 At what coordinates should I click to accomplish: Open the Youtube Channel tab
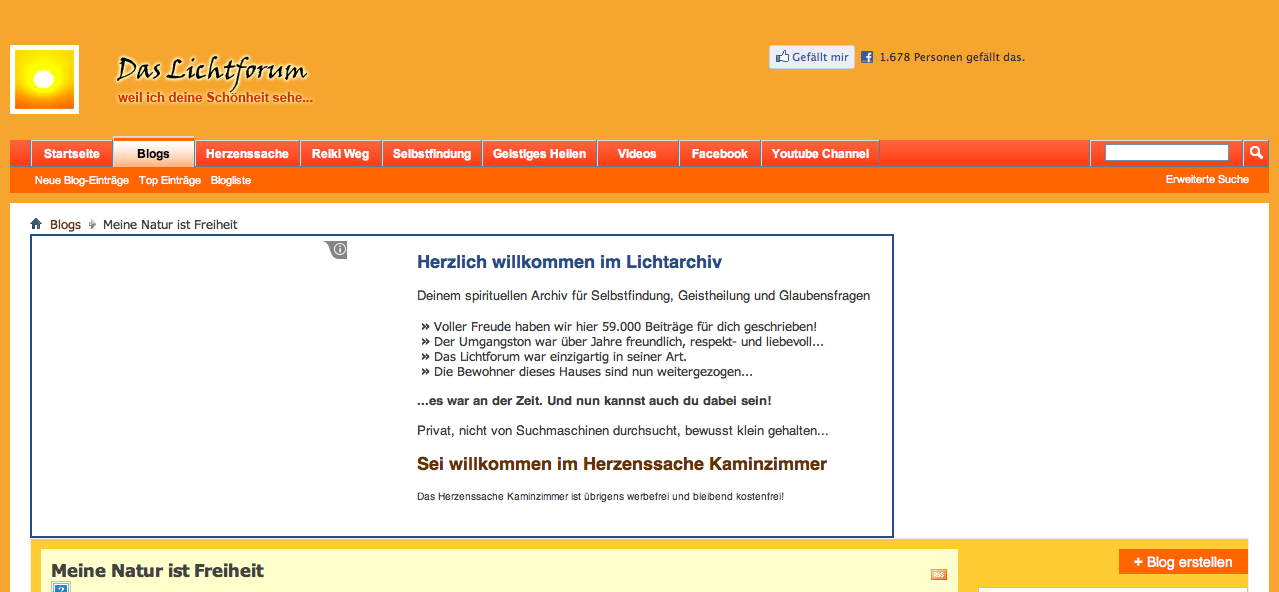820,154
